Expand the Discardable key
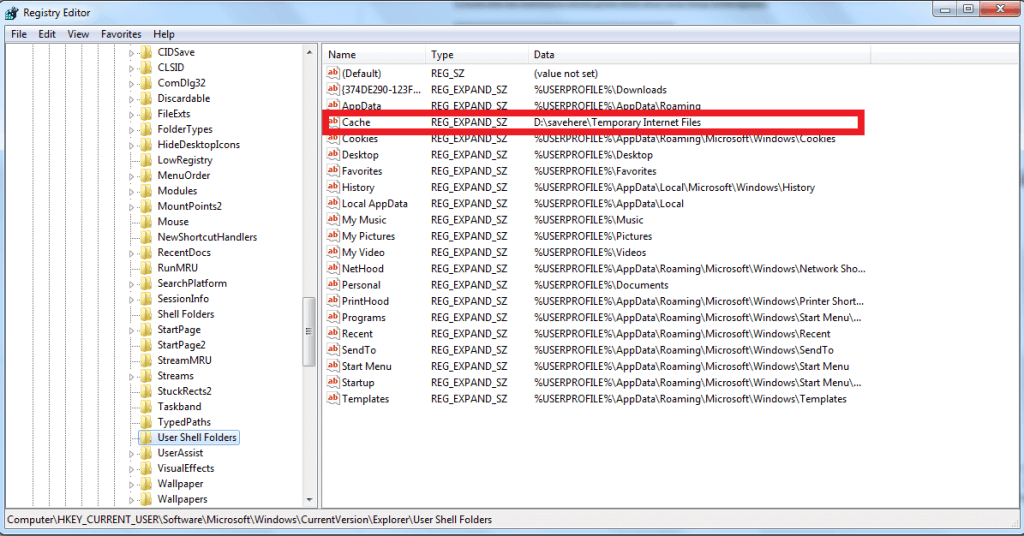Image resolution: width=1024 pixels, height=536 pixels. (x=131, y=99)
